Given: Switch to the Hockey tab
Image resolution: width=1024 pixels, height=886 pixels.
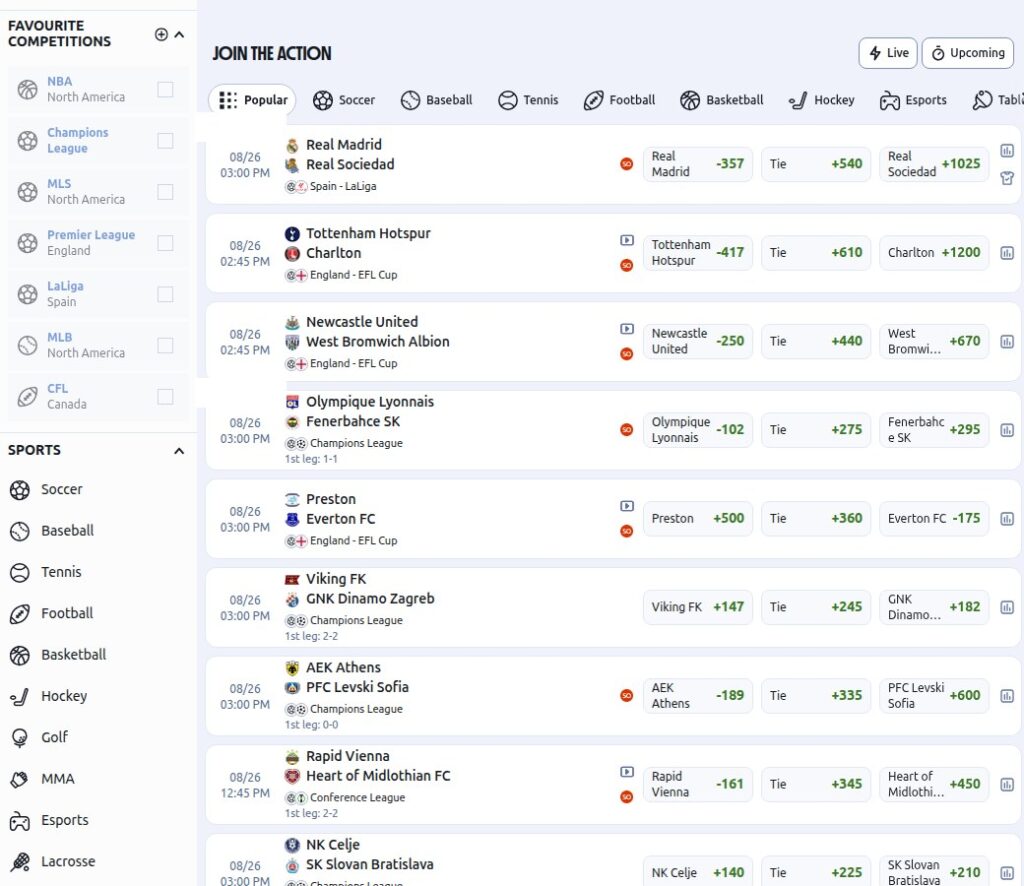Looking at the screenshot, I should click(821, 100).
